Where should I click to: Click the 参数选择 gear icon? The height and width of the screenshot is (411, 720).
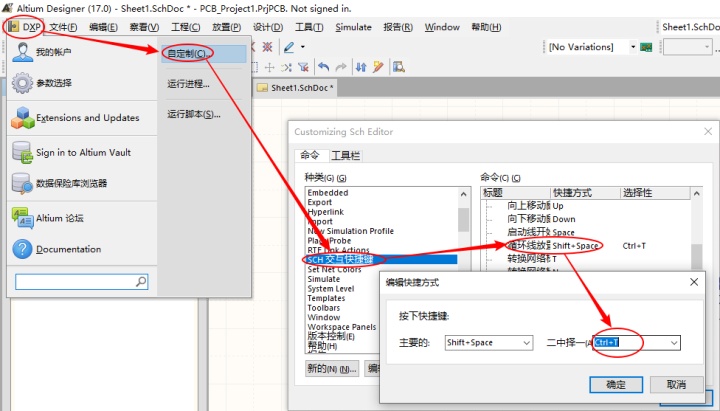click(22, 83)
